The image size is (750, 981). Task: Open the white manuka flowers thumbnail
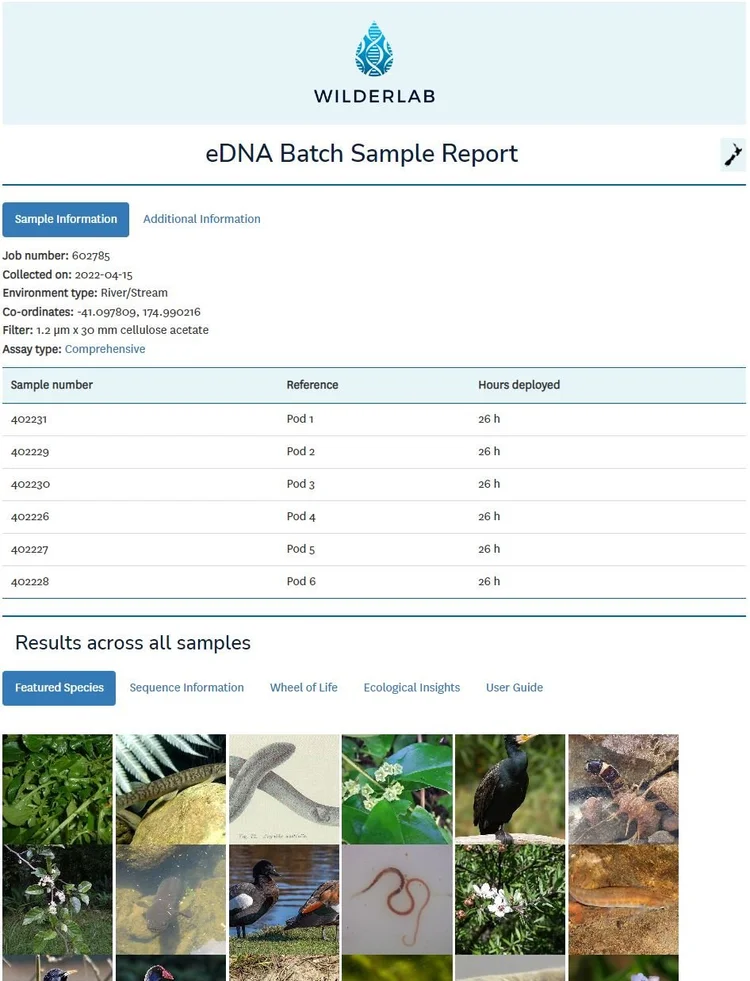pos(510,900)
